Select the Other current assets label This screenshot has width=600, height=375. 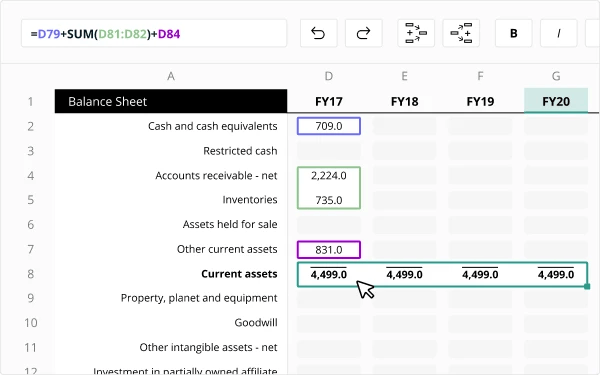pos(227,249)
